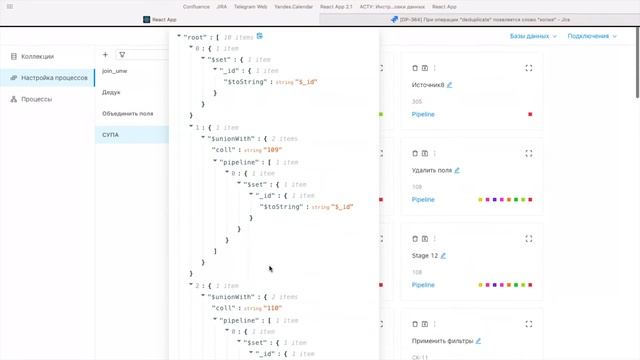
Task: Open more options on the Stage 12 card
Action: coord(435,239)
